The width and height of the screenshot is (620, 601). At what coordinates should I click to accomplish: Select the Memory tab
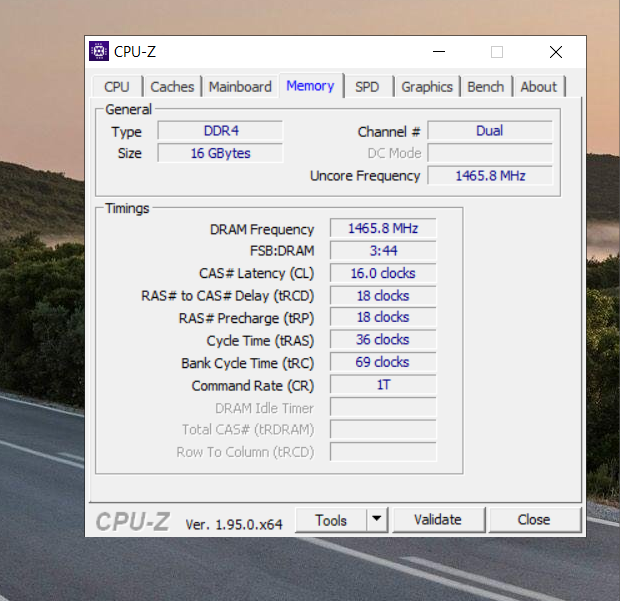coord(310,85)
